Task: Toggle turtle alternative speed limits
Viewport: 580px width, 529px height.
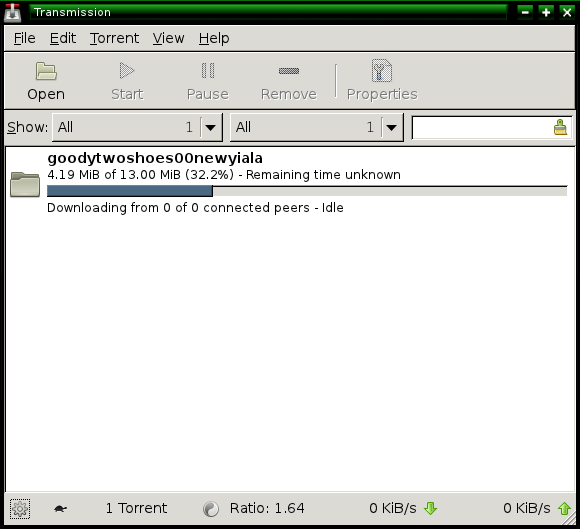Action: click(60, 509)
